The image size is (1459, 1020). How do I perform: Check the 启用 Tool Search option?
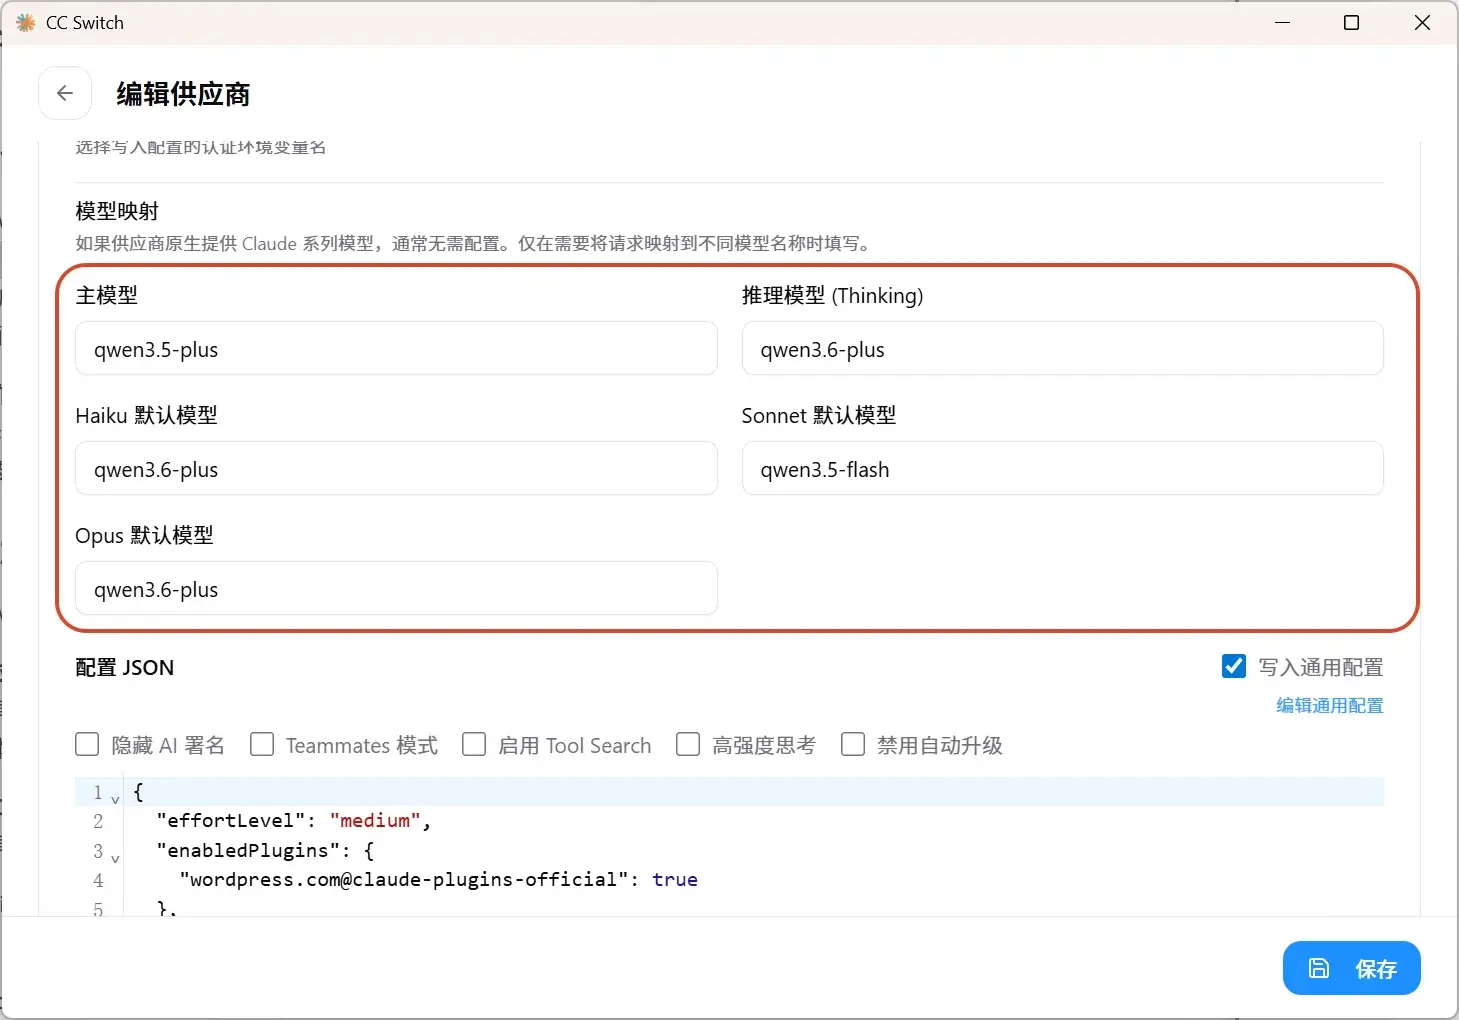click(x=474, y=745)
